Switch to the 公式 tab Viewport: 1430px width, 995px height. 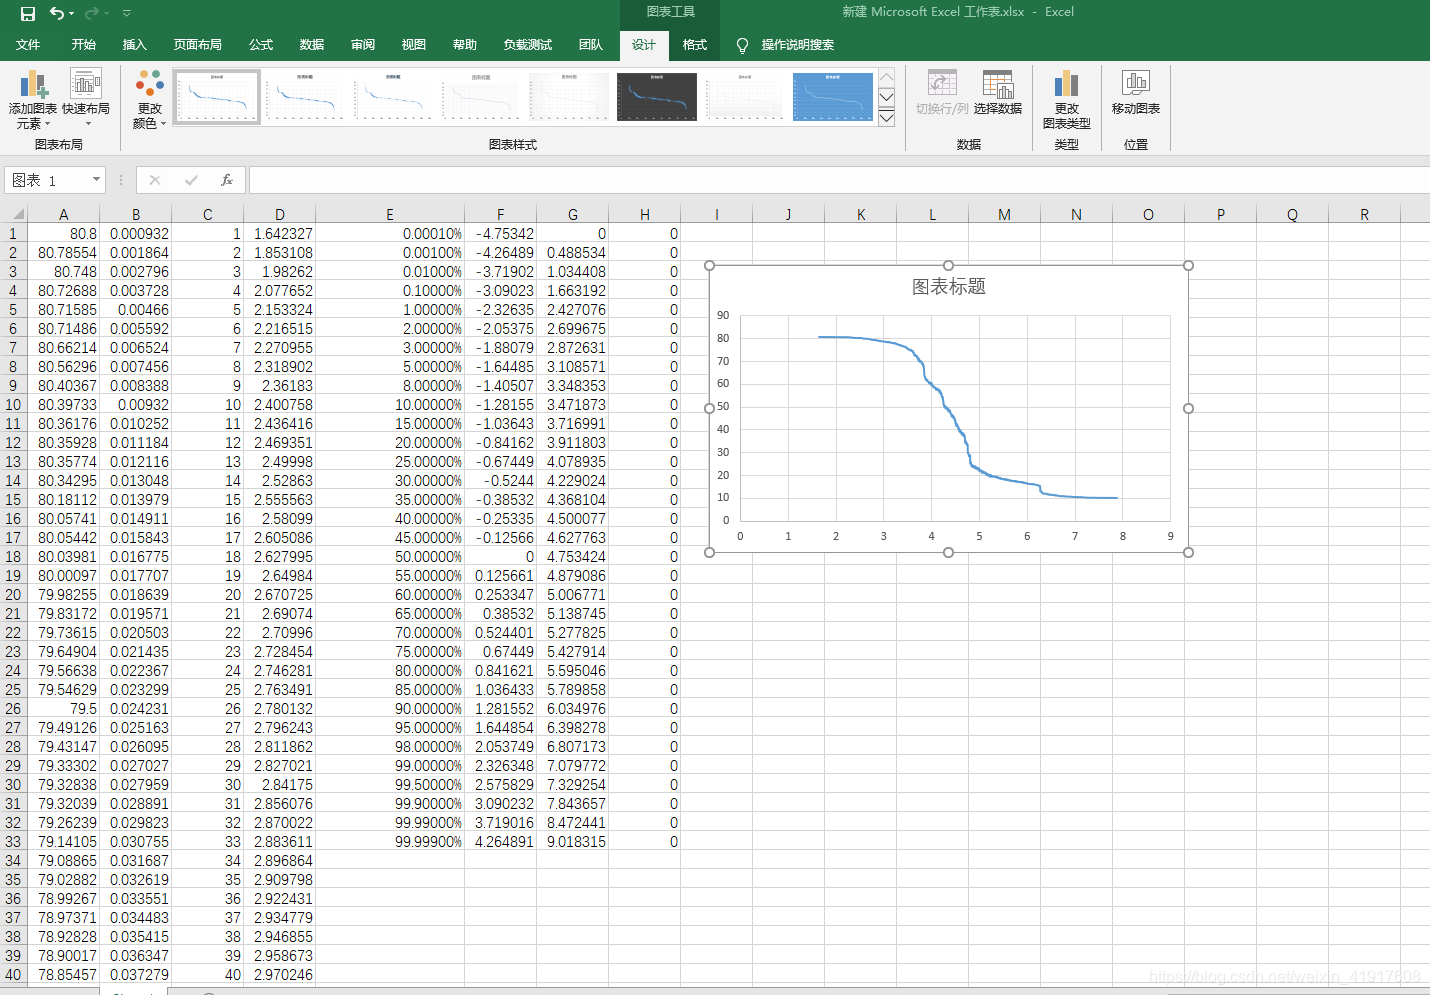tap(261, 45)
